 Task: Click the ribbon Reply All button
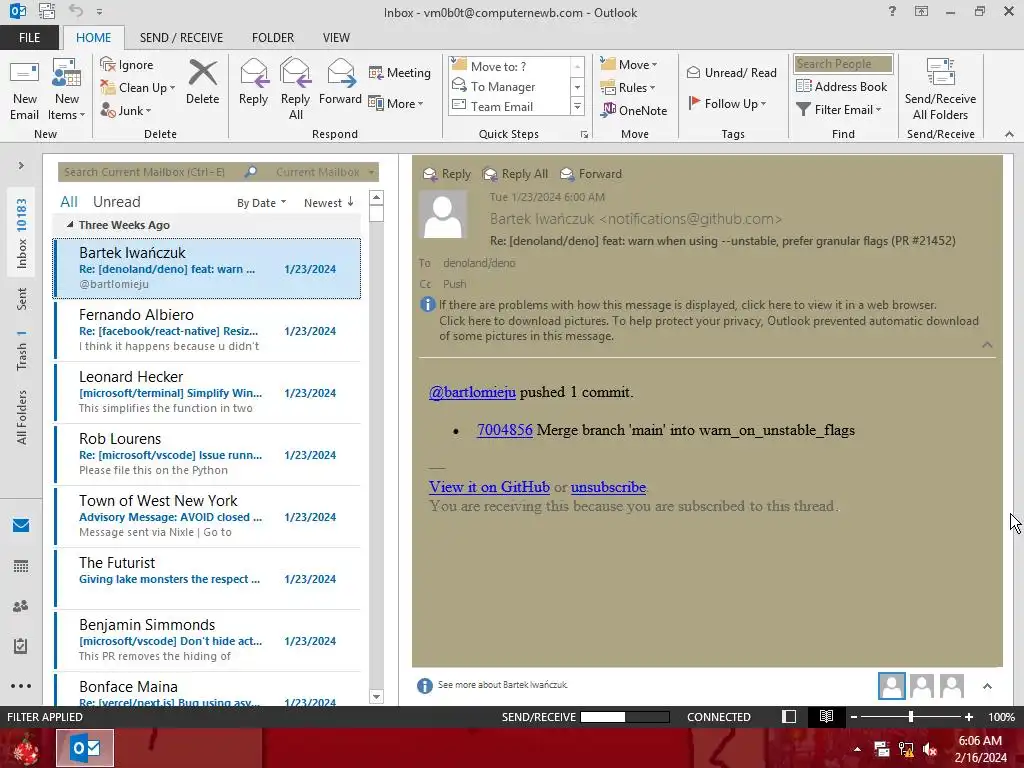(x=295, y=89)
